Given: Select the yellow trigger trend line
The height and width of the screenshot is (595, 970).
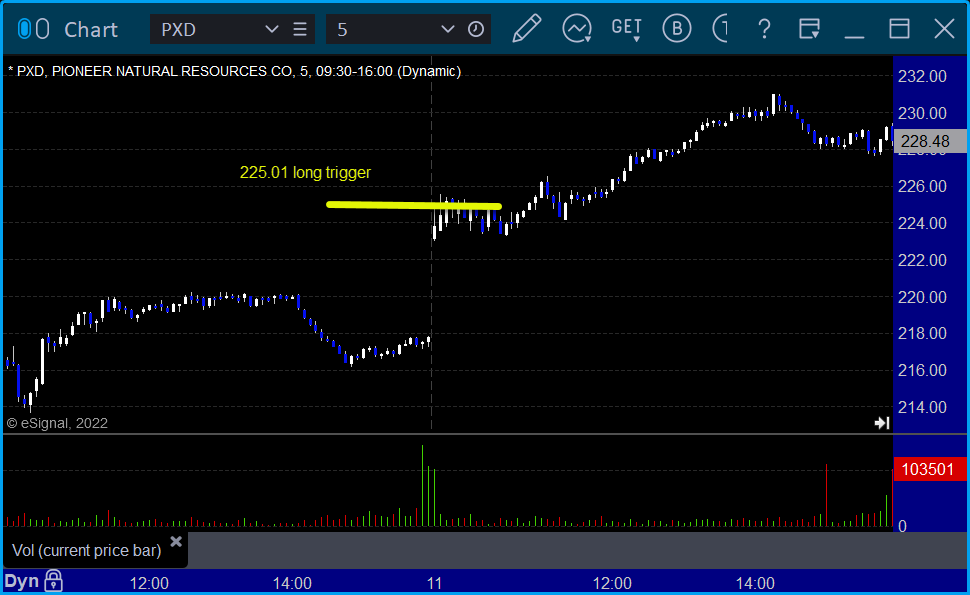Looking at the screenshot, I should pyautogui.click(x=414, y=205).
